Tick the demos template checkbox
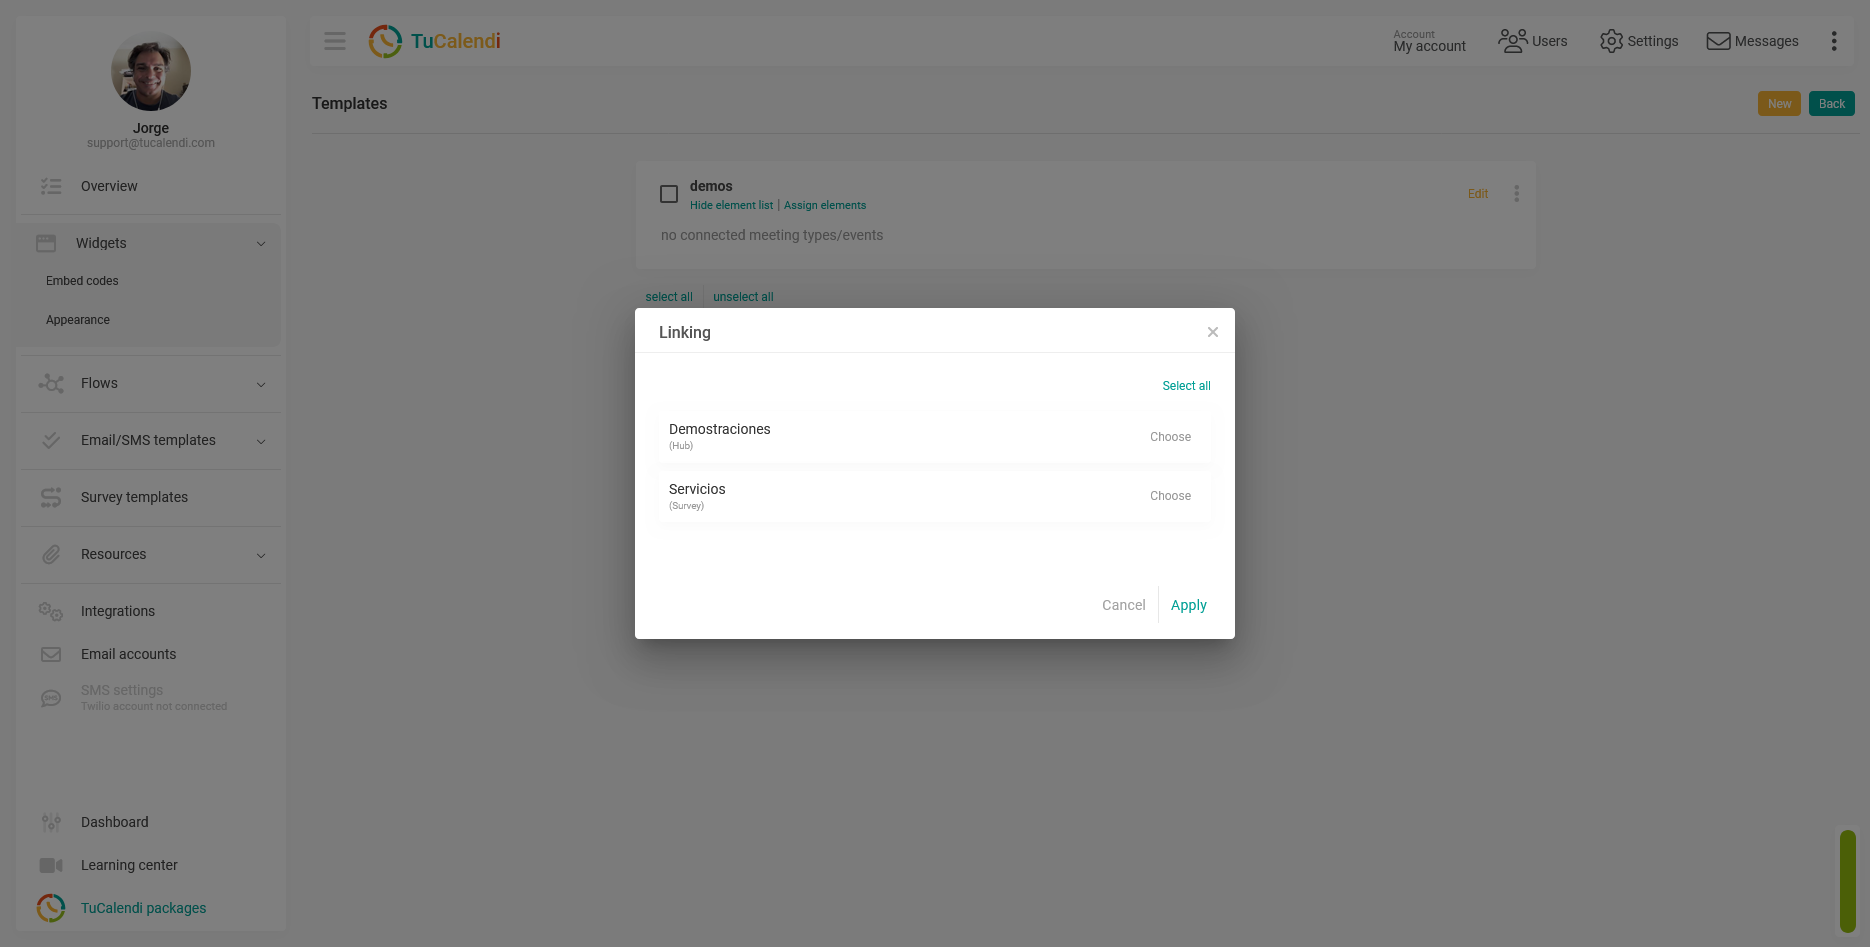Image resolution: width=1870 pixels, height=947 pixels. [669, 194]
